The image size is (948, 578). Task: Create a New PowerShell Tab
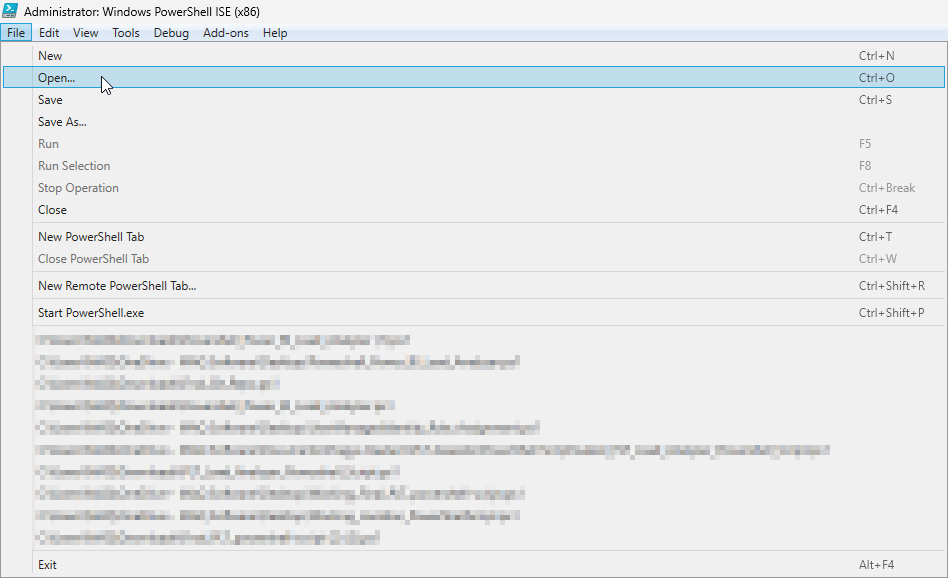tap(91, 237)
